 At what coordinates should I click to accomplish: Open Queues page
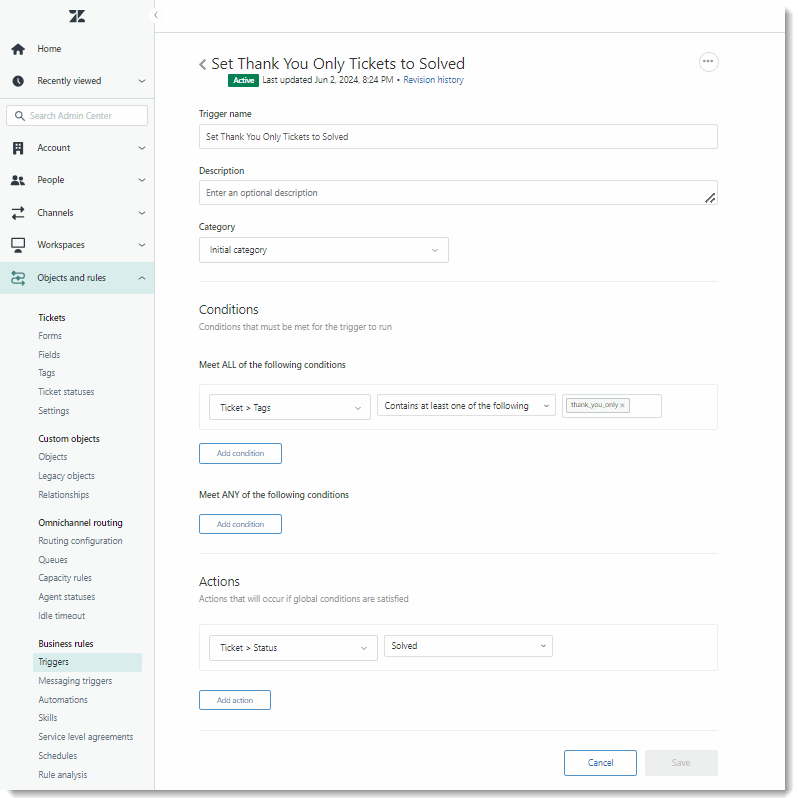click(53, 560)
